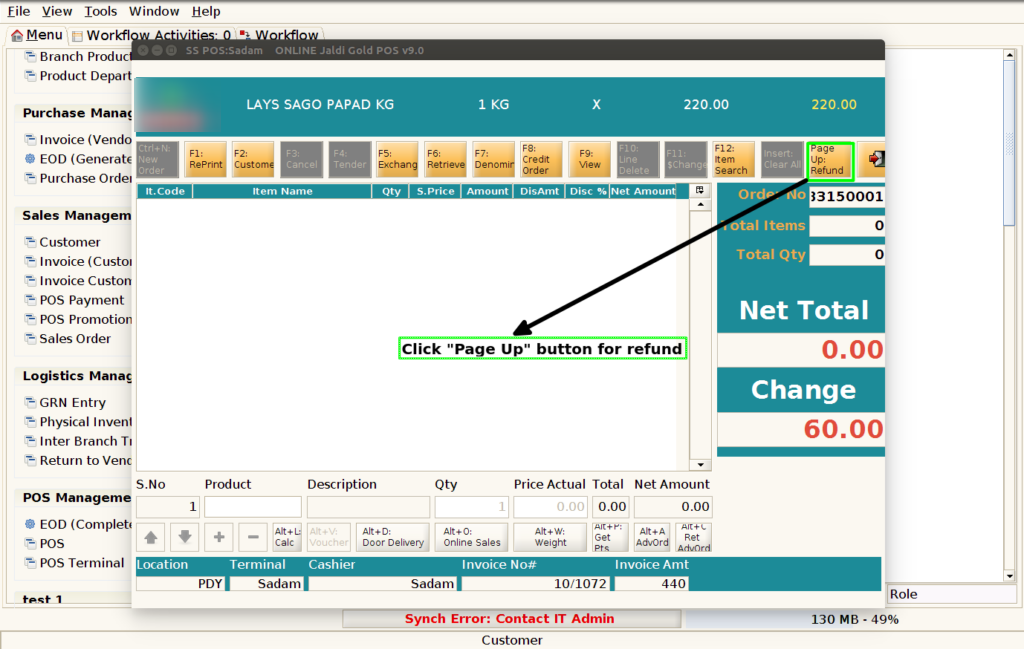Switch to Workflow Activities tab
Screen dimensions: 1024x649
coord(151,35)
